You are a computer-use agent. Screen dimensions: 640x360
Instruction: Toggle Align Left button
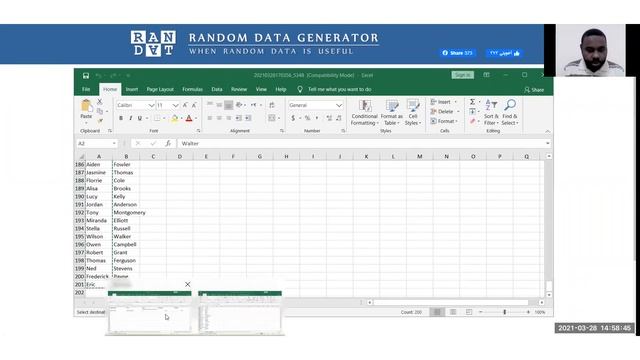click(210, 118)
